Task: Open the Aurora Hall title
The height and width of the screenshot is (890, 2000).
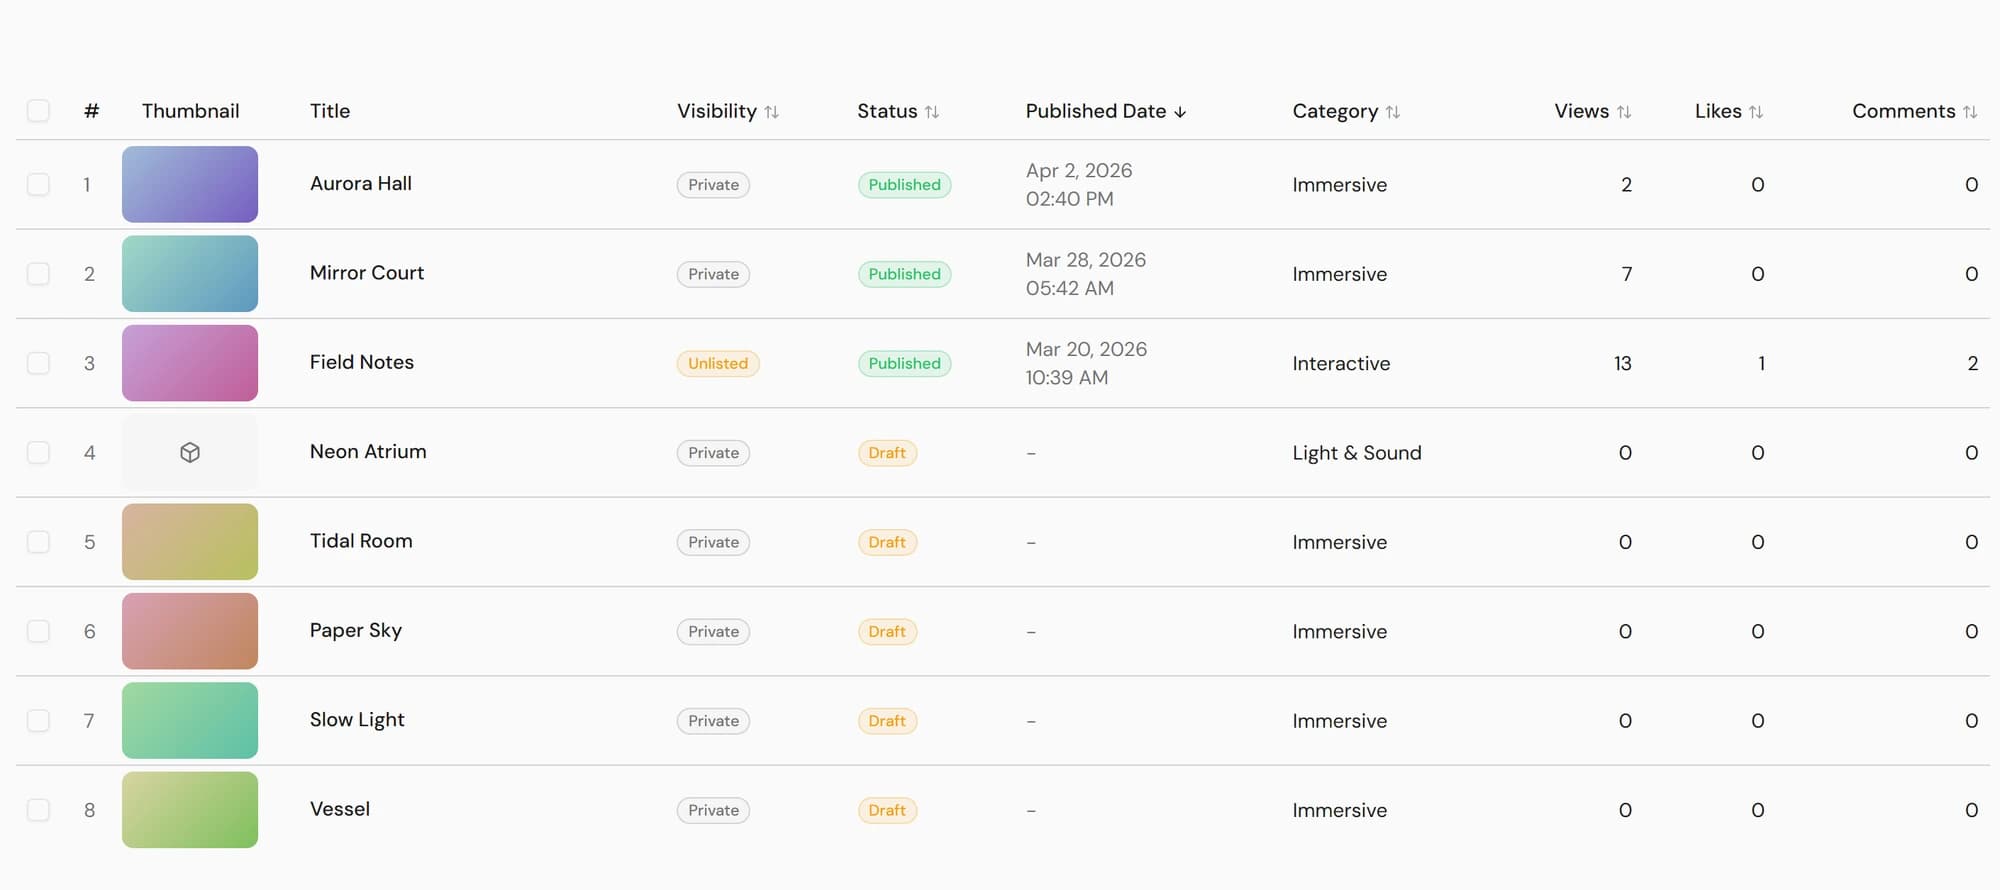Action: pyautogui.click(x=361, y=184)
